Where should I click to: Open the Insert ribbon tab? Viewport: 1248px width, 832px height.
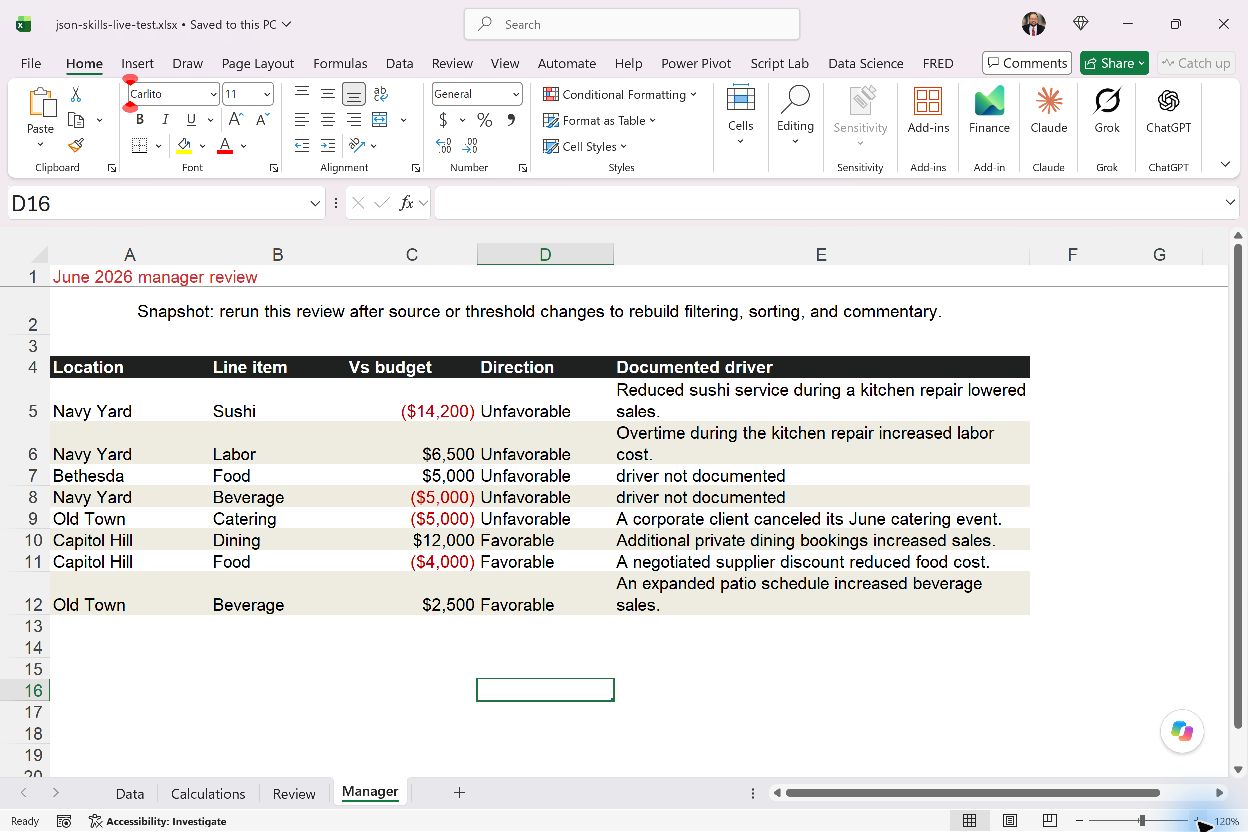(138, 63)
